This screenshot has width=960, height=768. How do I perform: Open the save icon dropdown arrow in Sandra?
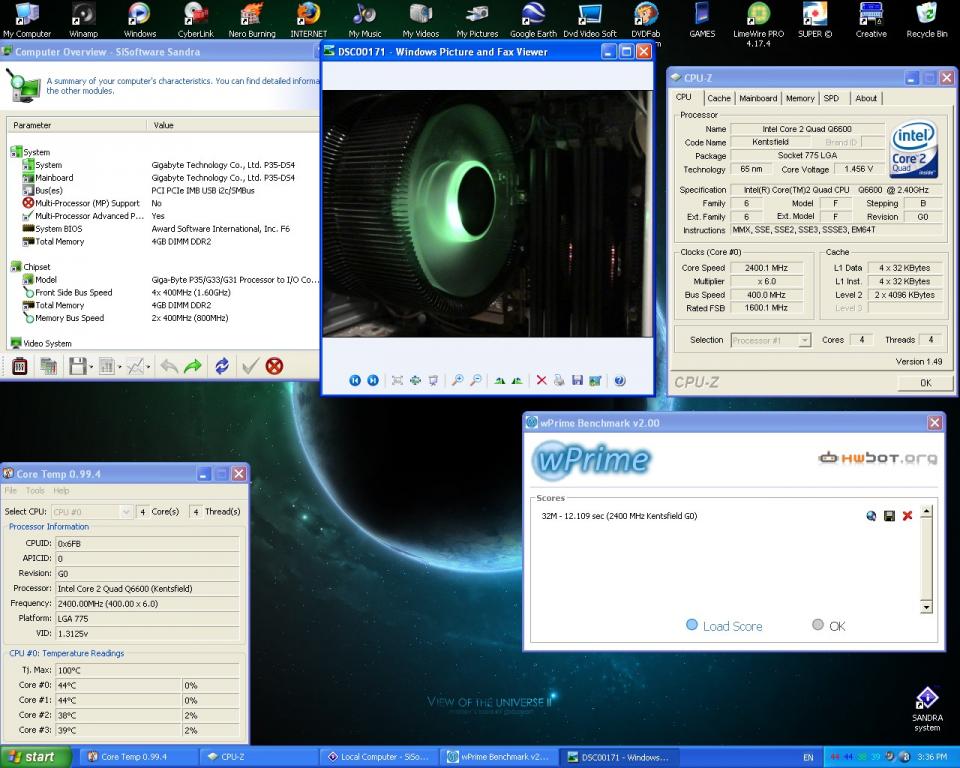point(91,367)
